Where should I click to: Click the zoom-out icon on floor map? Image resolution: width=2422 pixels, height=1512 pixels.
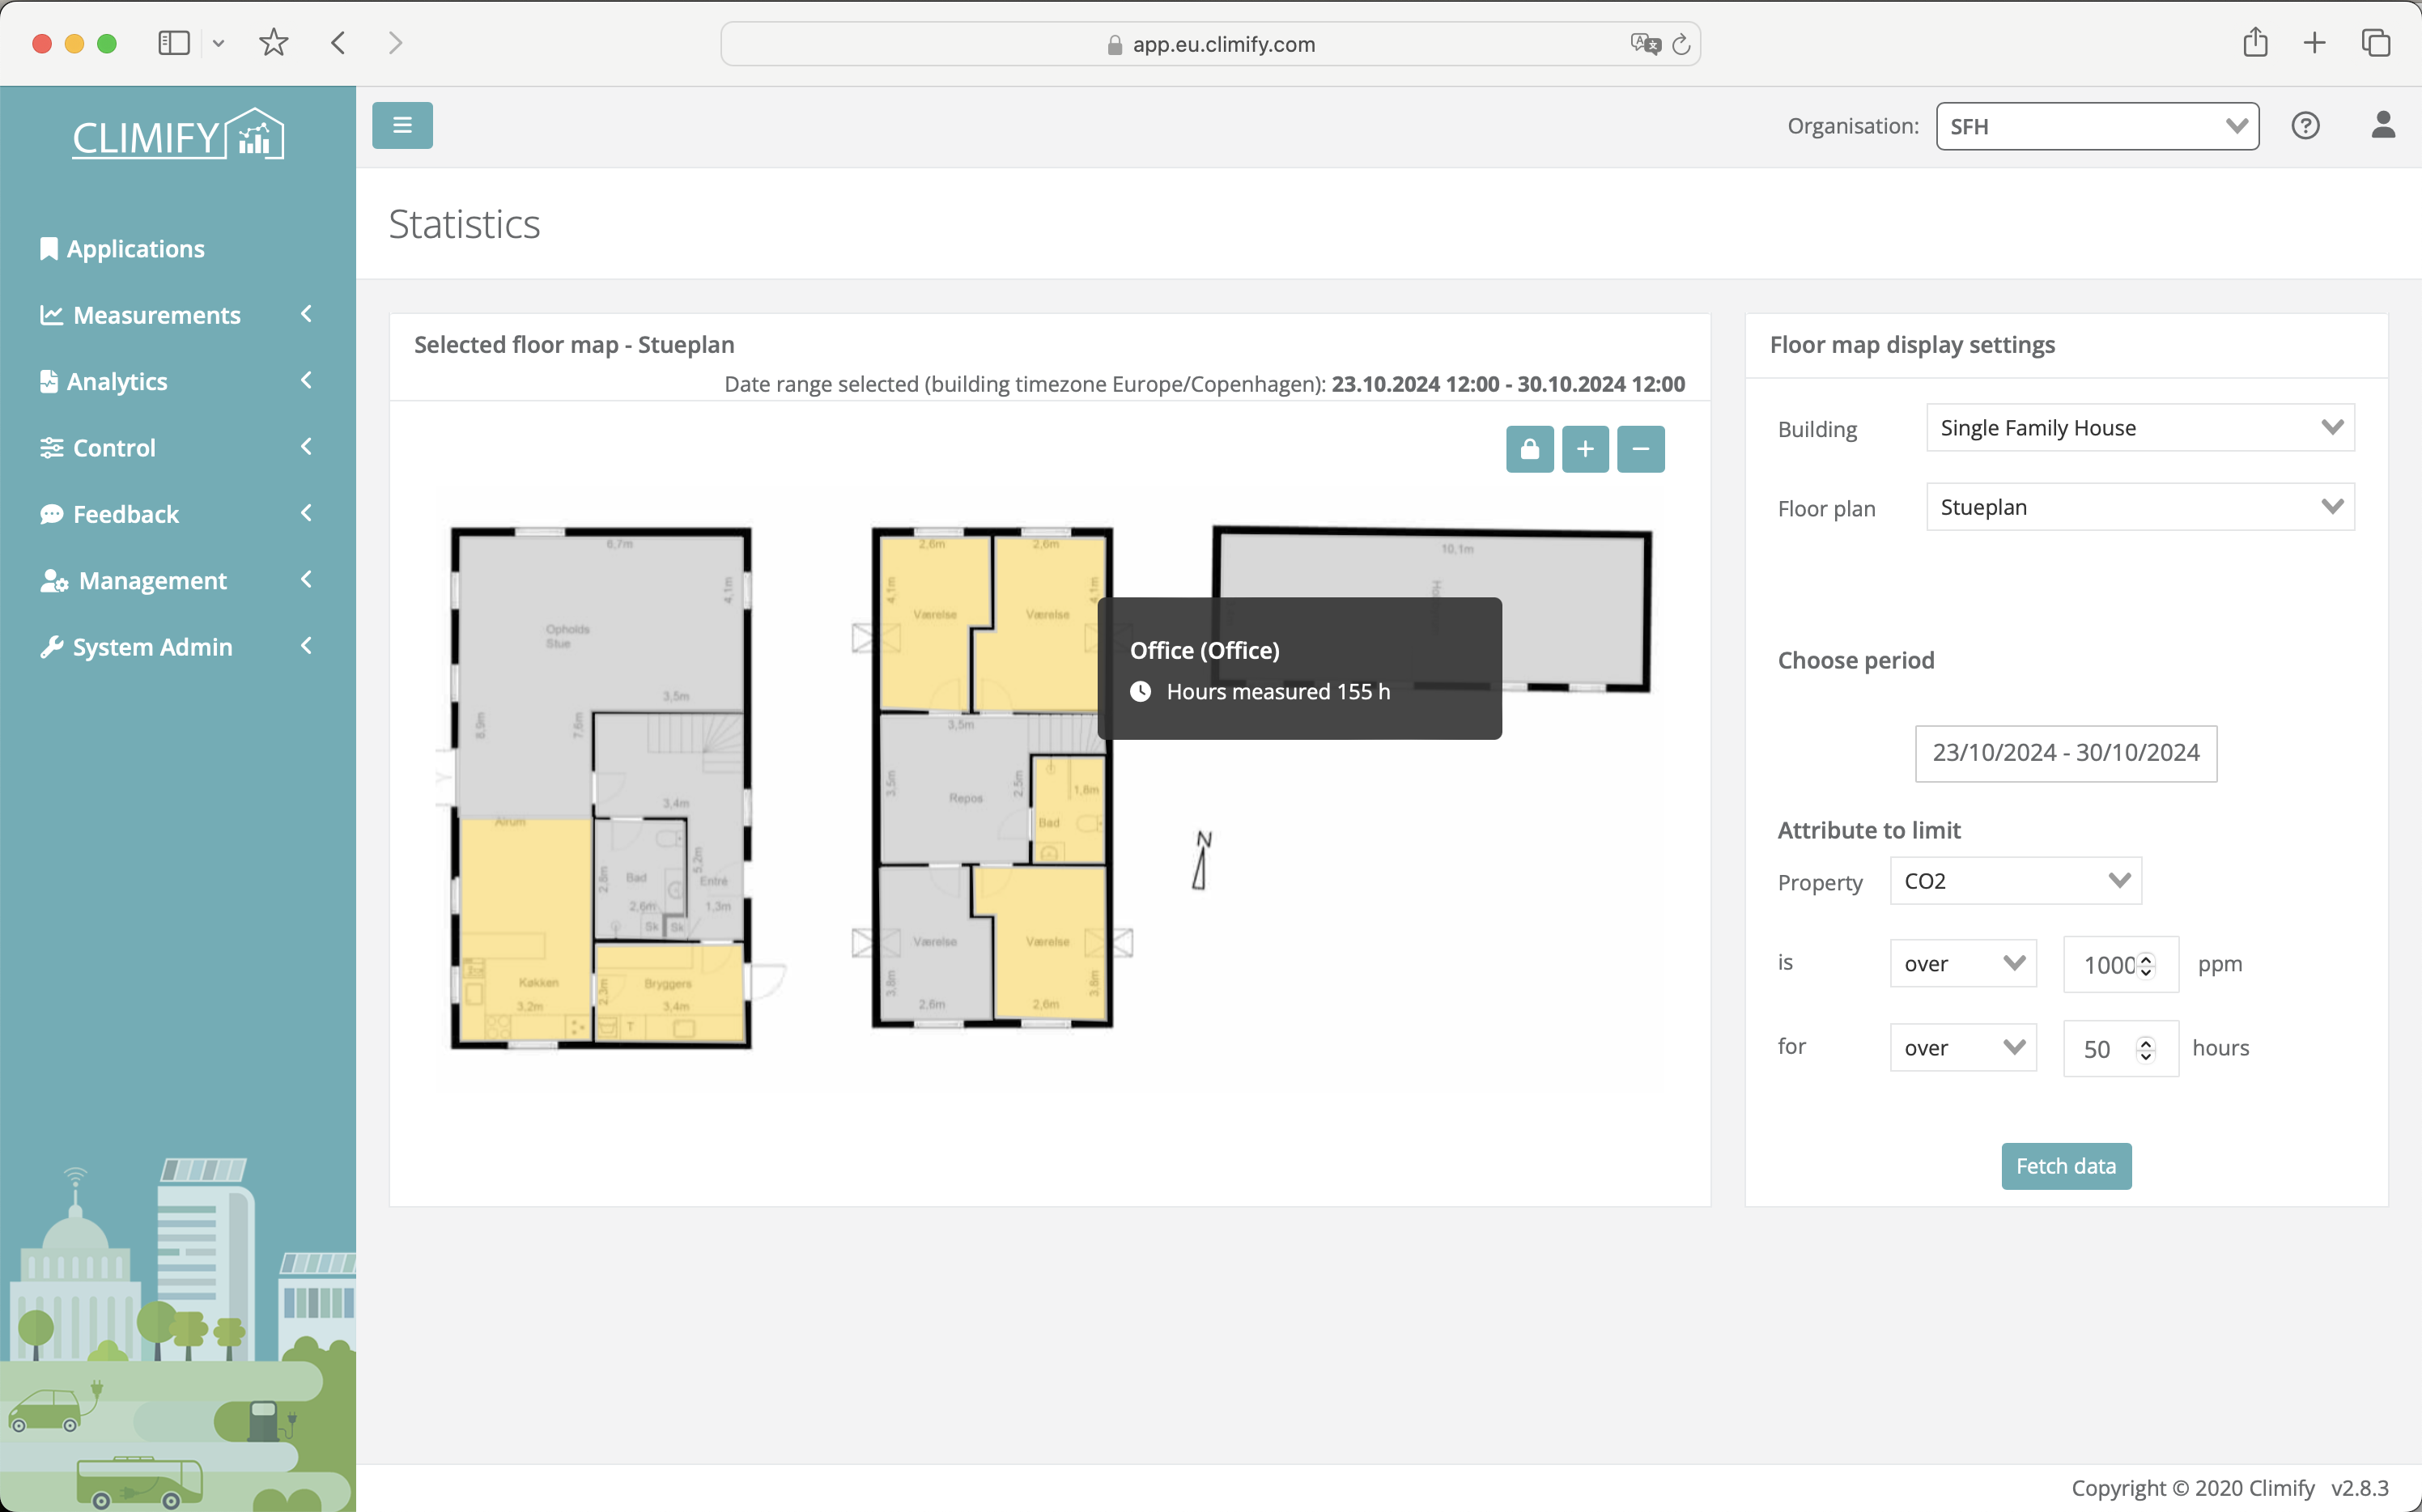(x=1640, y=449)
